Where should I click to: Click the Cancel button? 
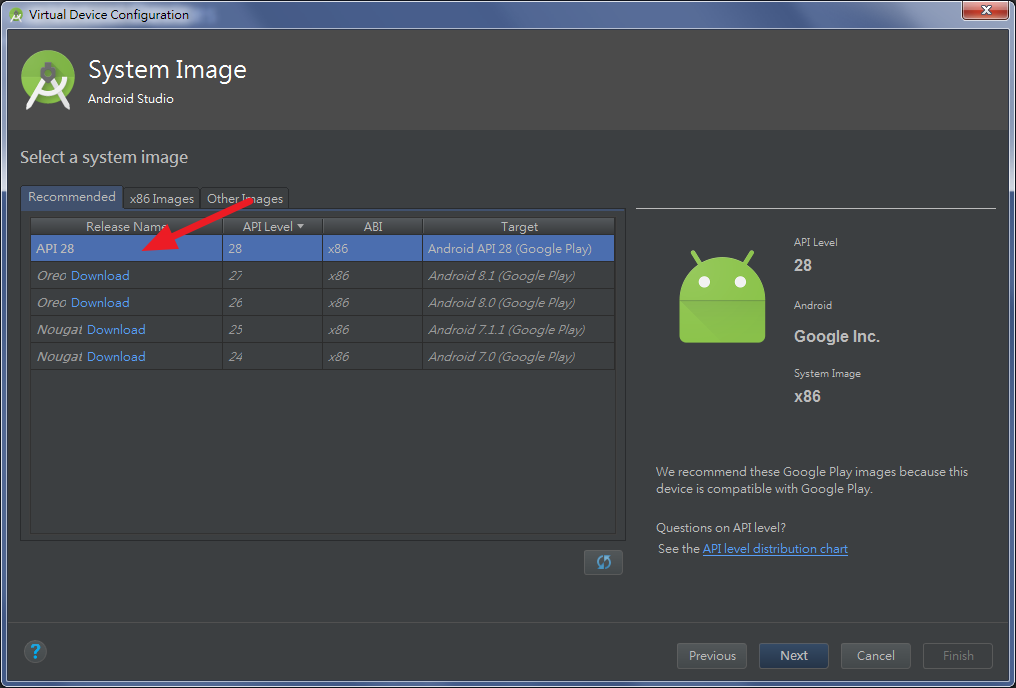pos(875,656)
